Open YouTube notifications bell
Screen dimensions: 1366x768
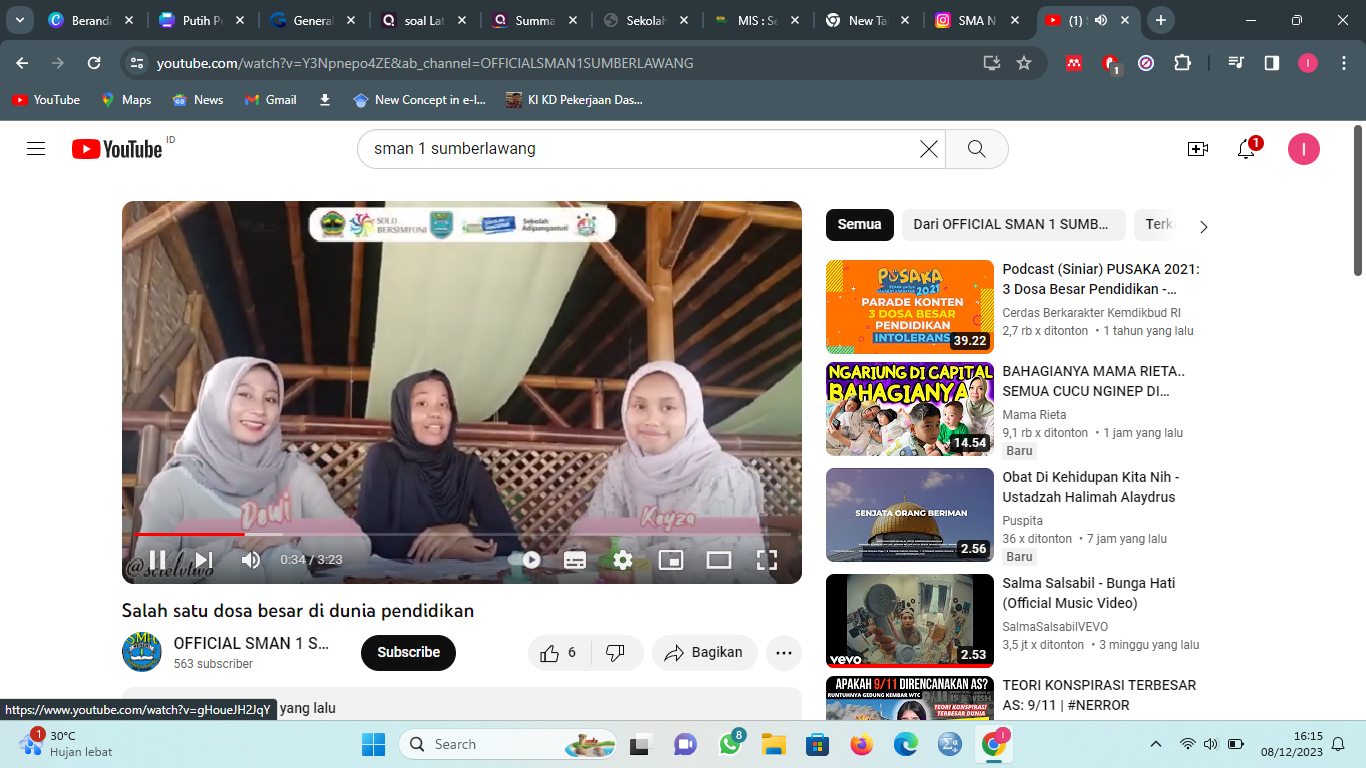1246,149
